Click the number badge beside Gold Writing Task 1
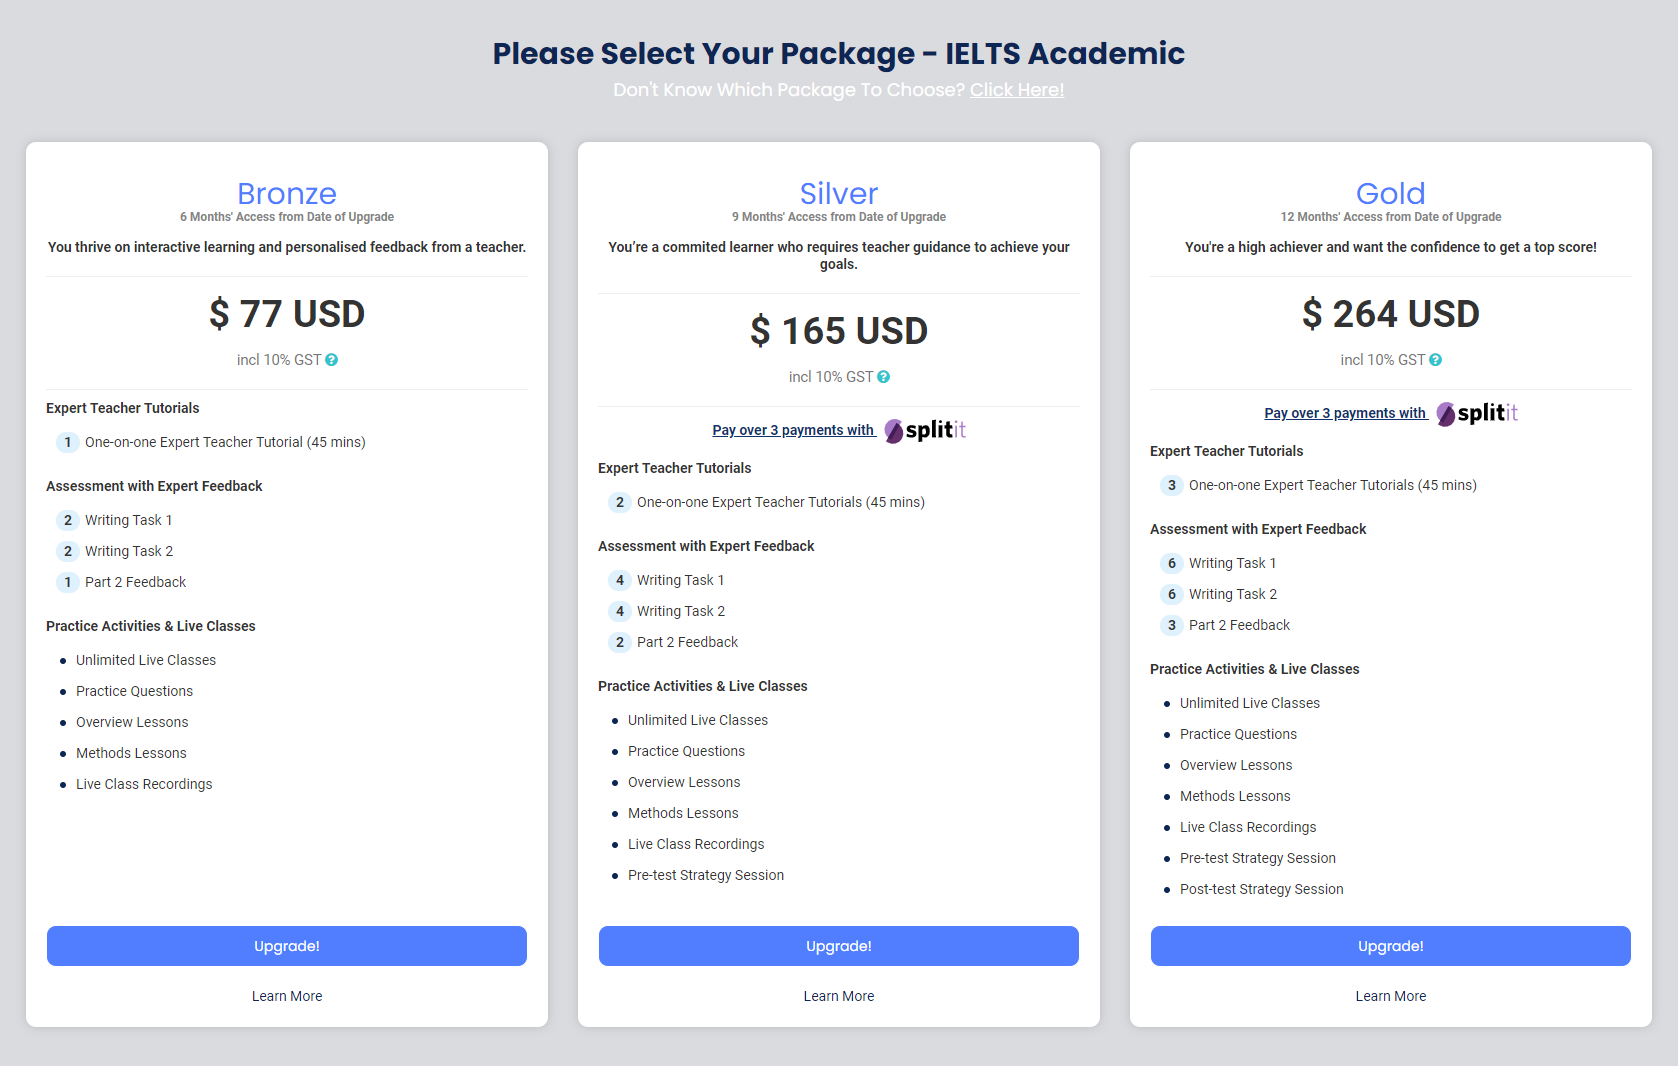1678x1066 pixels. [x=1172, y=563]
